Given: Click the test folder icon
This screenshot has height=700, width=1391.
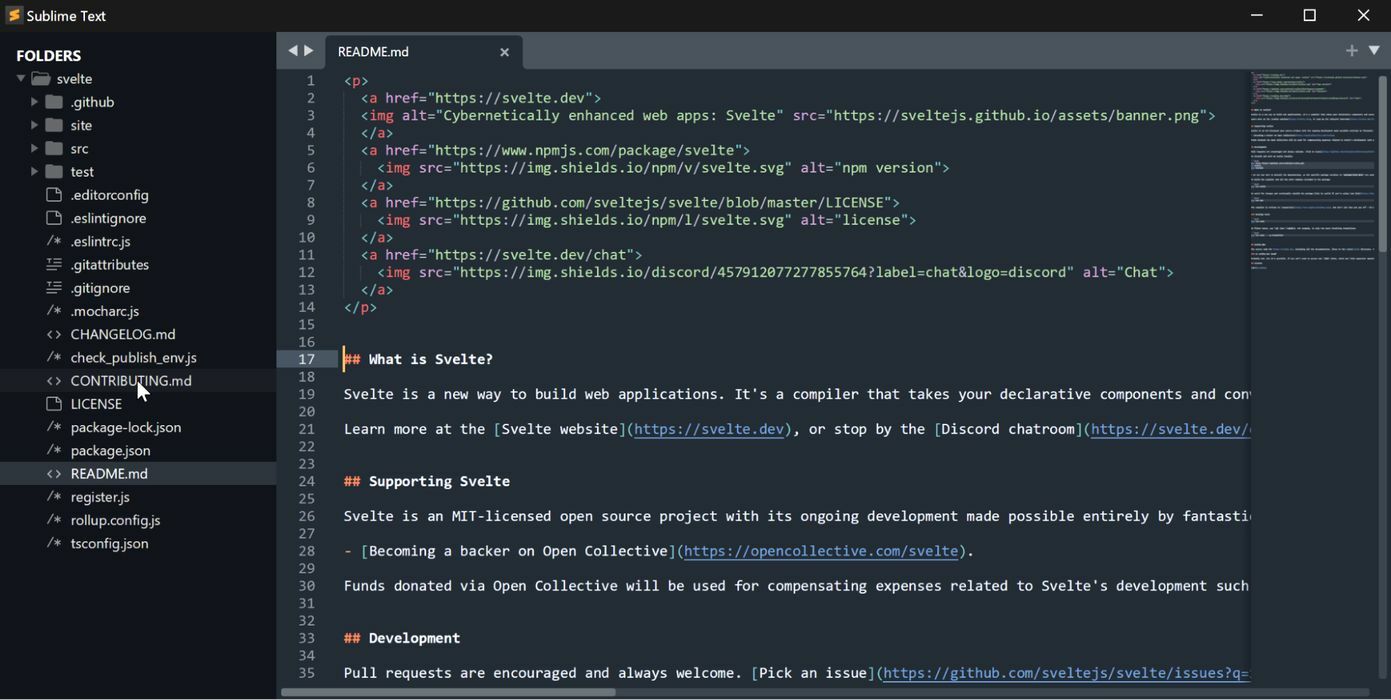Looking at the screenshot, I should pos(54,172).
